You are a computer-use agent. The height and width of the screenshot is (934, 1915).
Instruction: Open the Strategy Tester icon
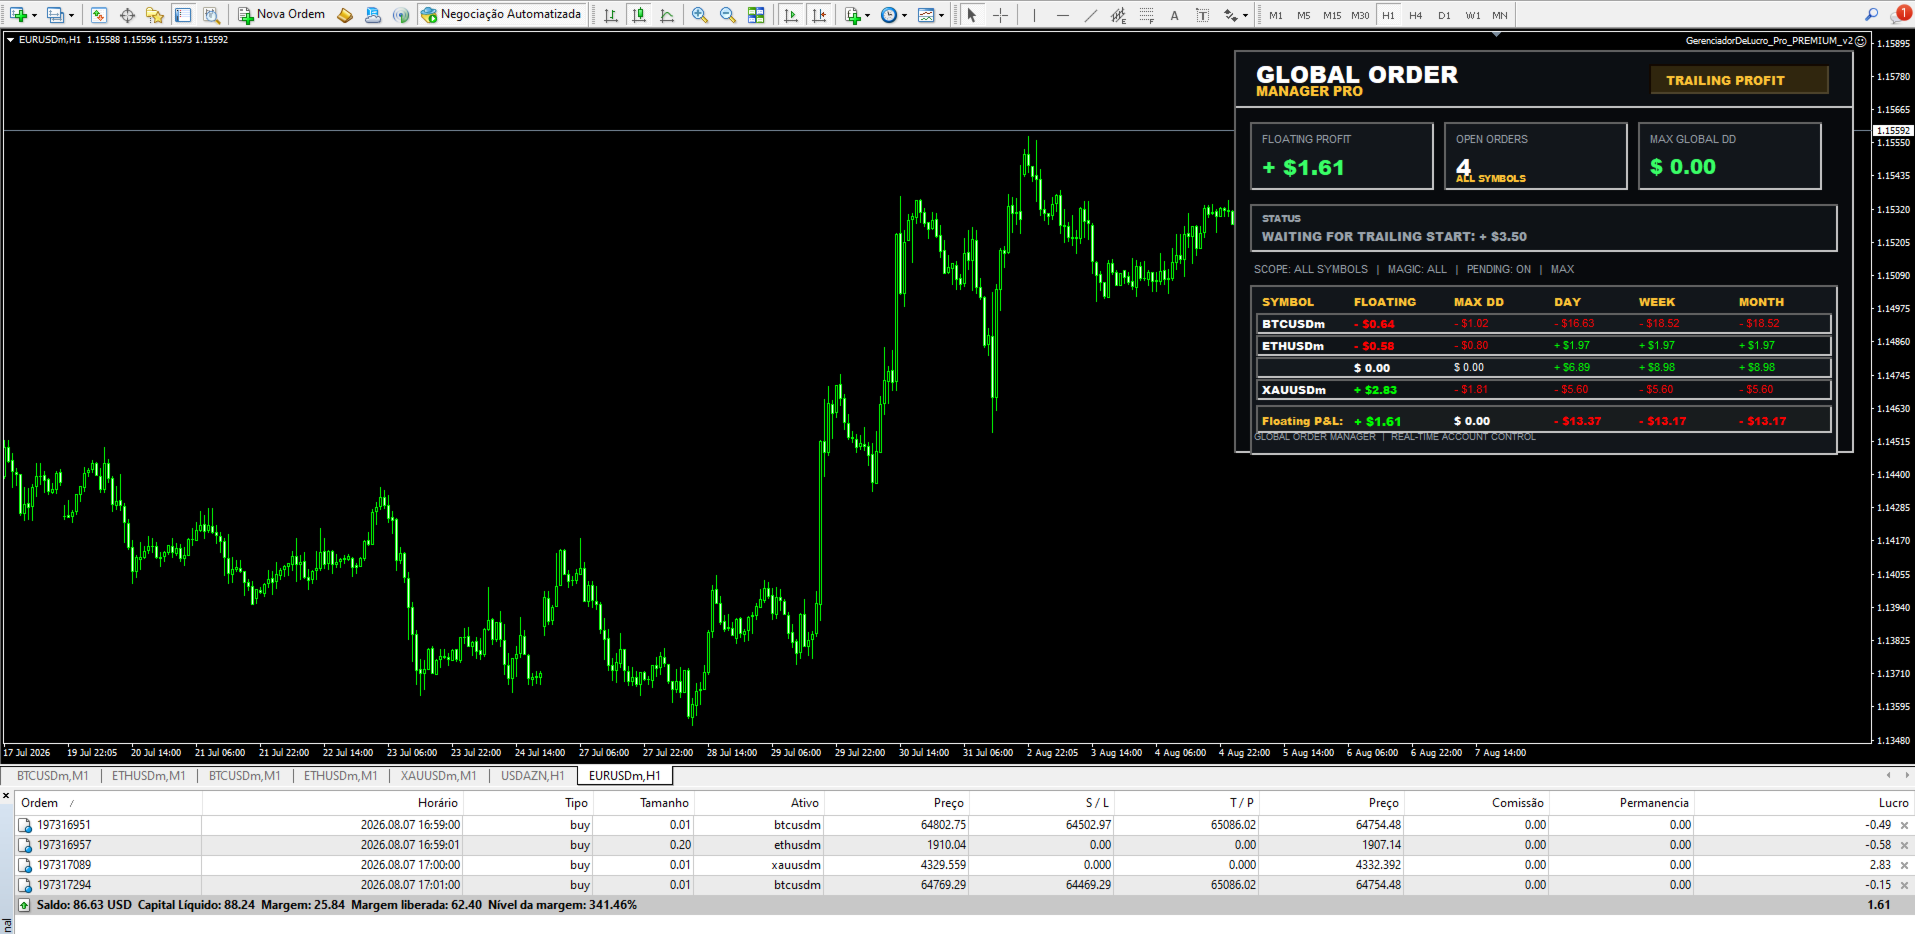point(211,15)
